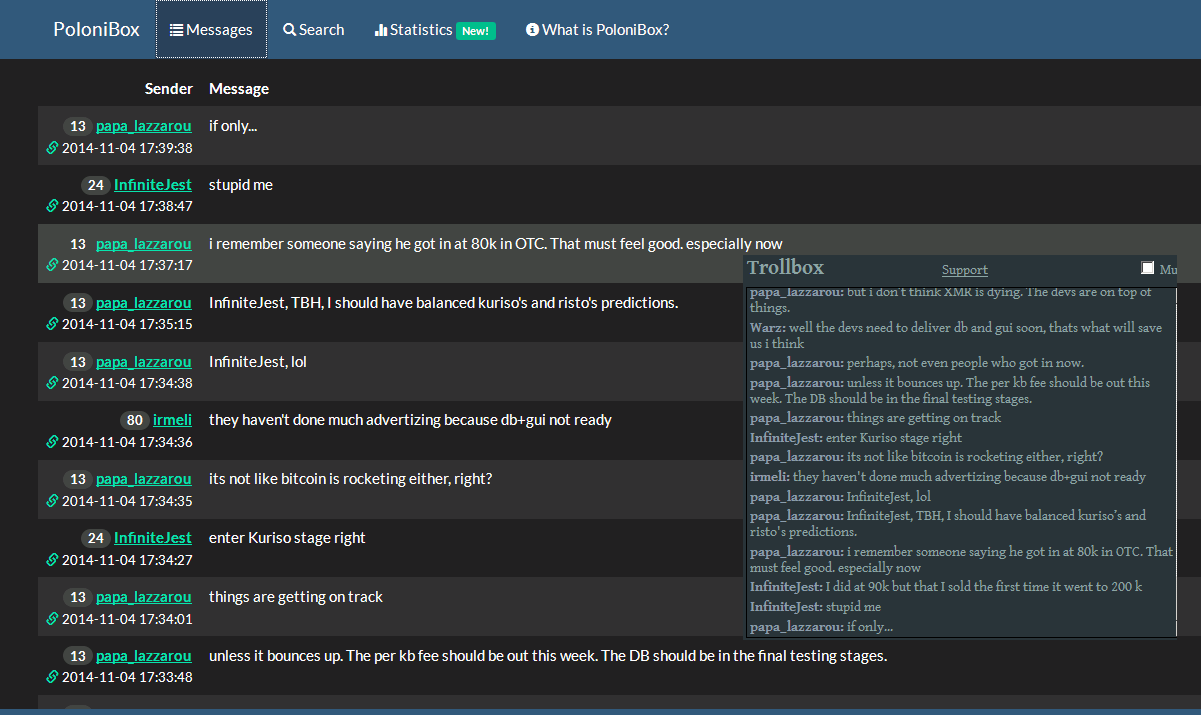Click permalink icon for 17:34:38 message

click(53, 384)
